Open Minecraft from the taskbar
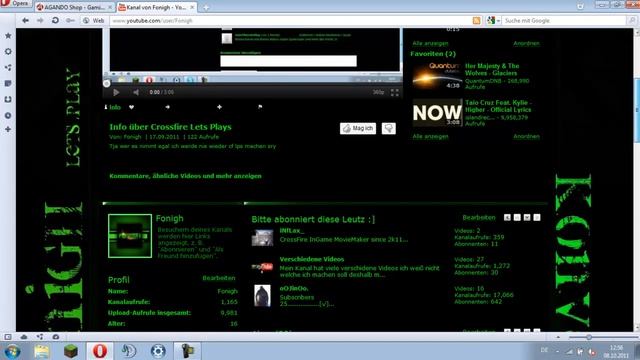Screen dimensions: 640x360 (71, 351)
